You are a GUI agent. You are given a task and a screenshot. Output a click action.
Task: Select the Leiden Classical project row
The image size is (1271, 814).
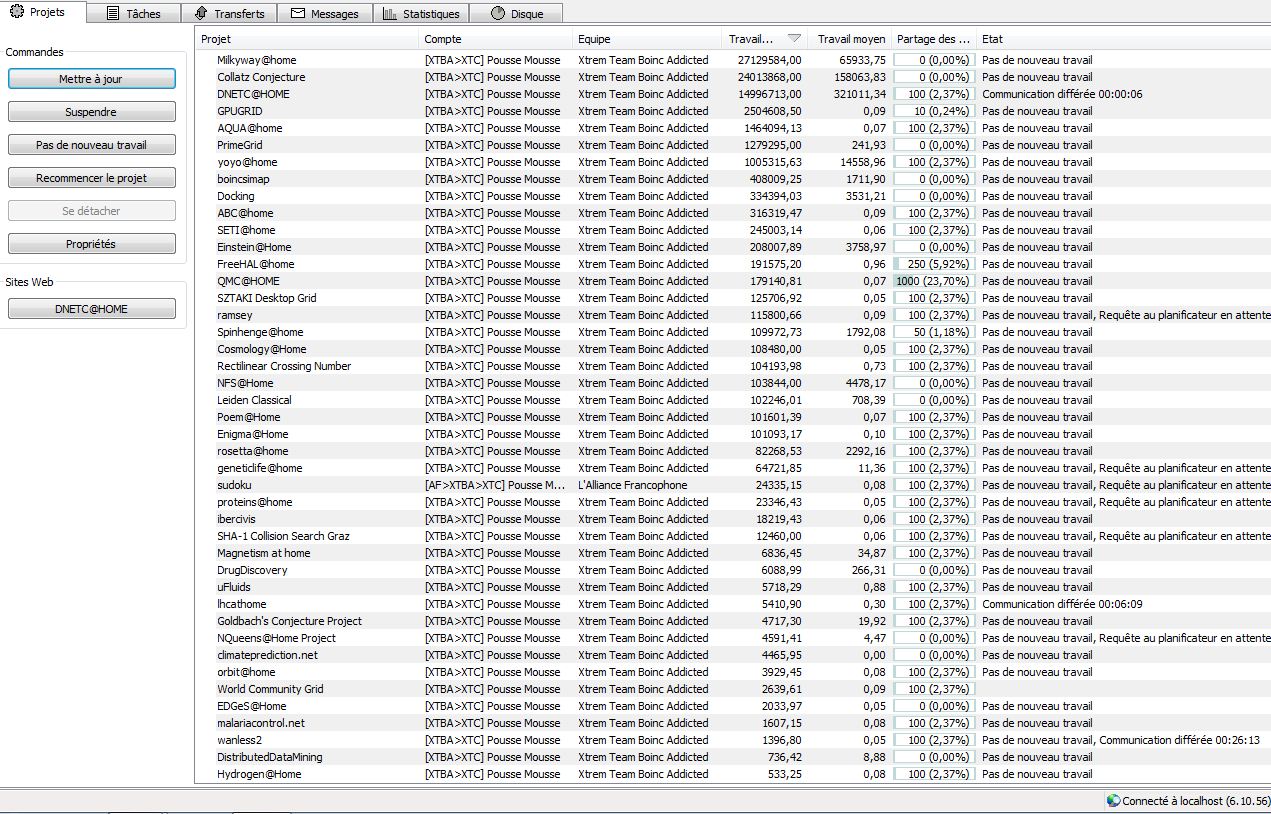733,400
